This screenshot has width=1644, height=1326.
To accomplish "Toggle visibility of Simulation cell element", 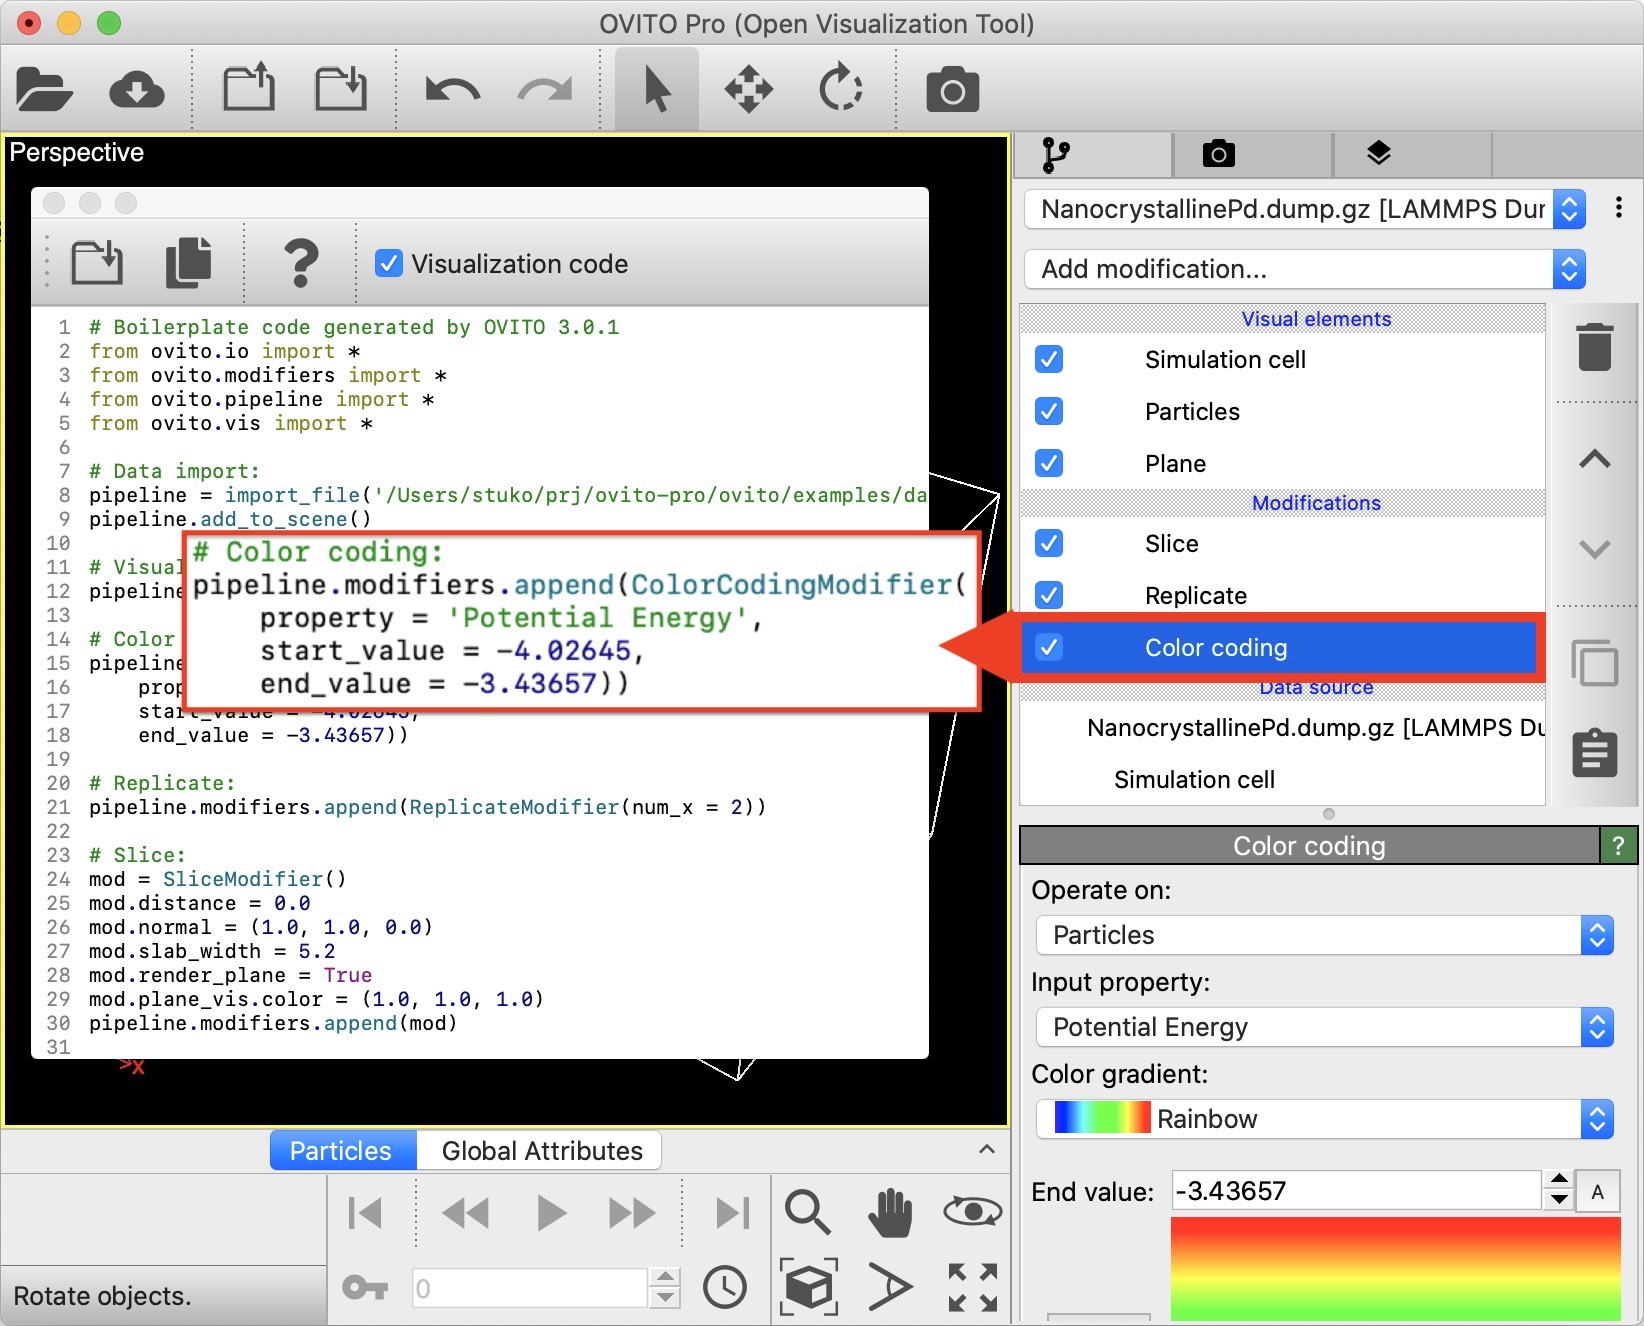I will pyautogui.click(x=1048, y=359).
